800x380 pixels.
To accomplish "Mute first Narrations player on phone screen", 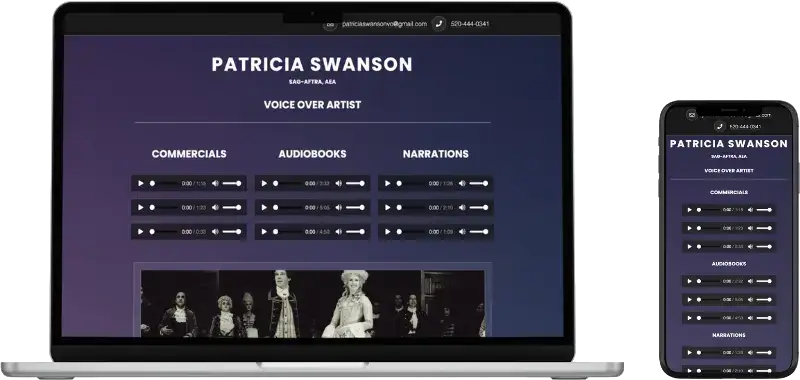I will (x=750, y=352).
